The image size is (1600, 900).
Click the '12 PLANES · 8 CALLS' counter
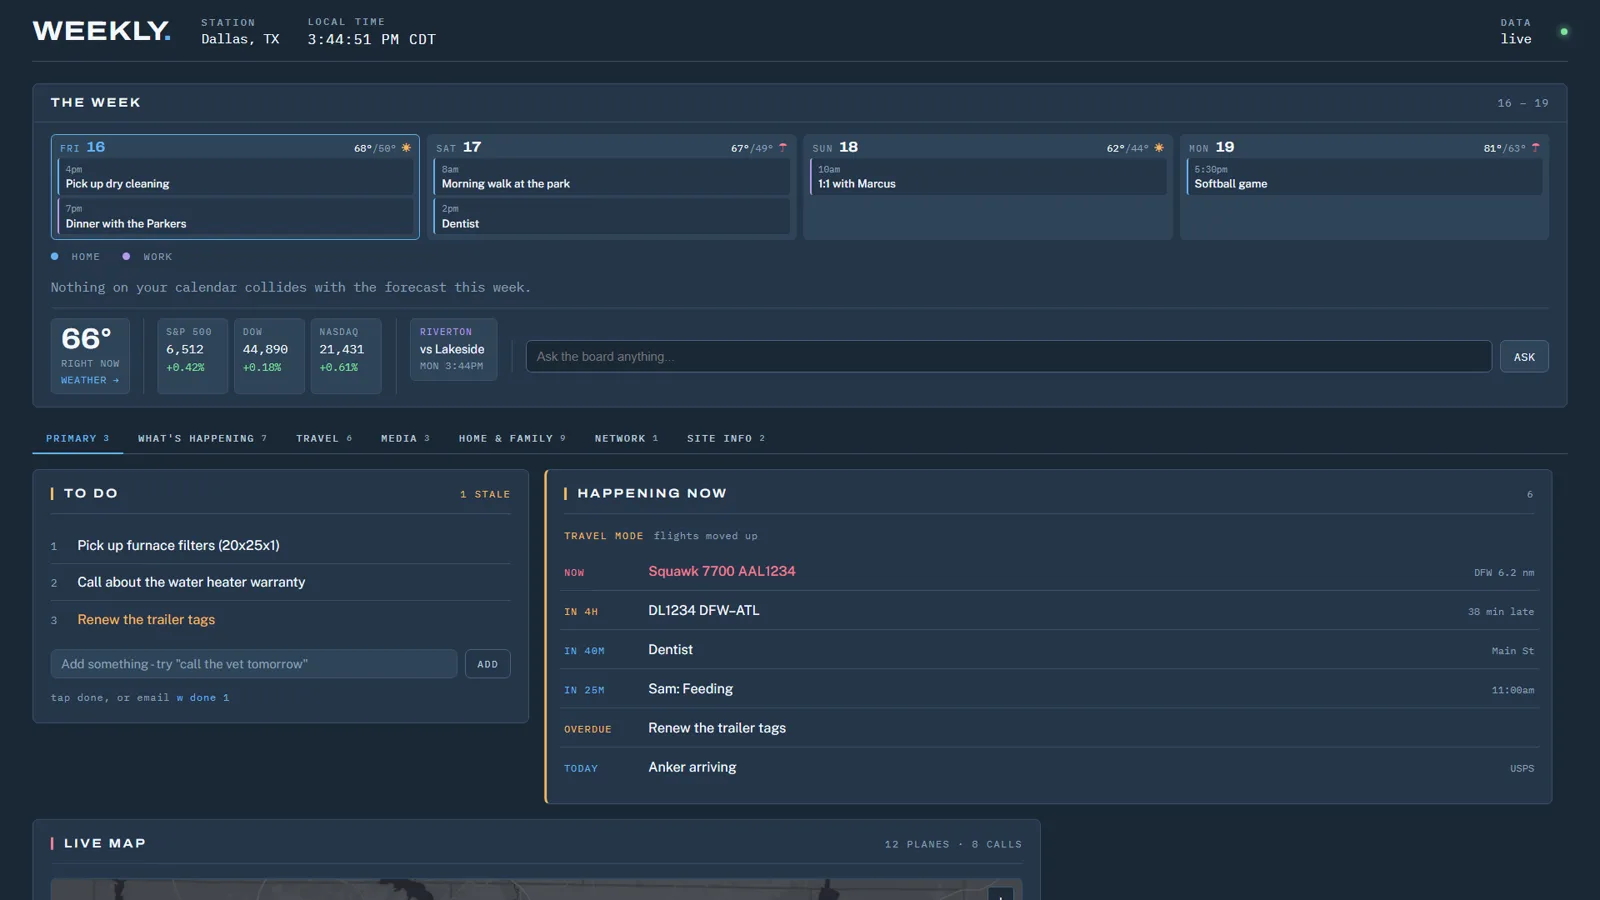pyautogui.click(x=953, y=845)
